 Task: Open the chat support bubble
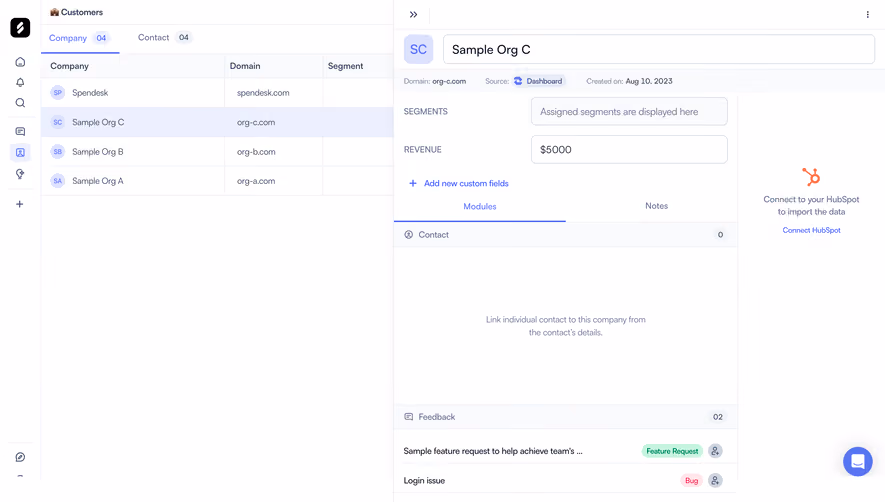(x=857, y=461)
